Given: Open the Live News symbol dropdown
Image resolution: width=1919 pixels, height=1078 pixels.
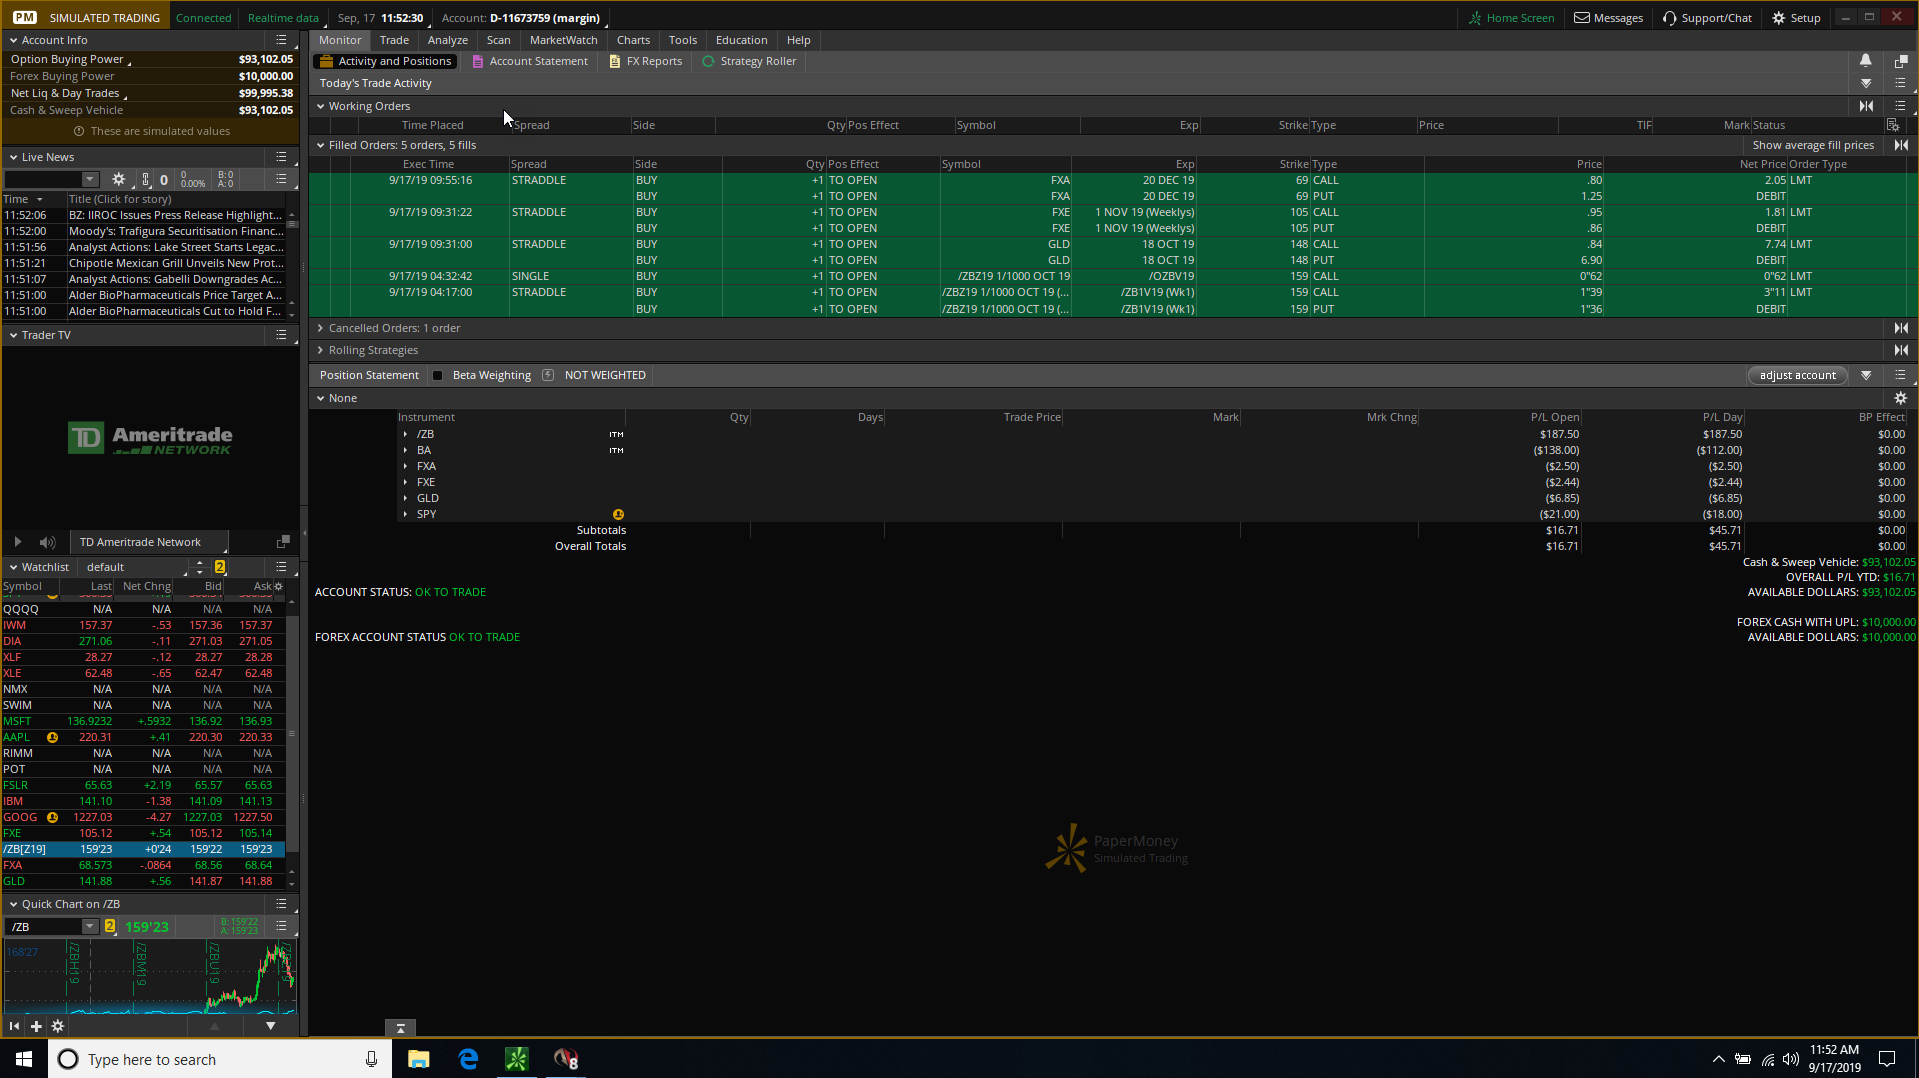Looking at the screenshot, I should [90, 180].
